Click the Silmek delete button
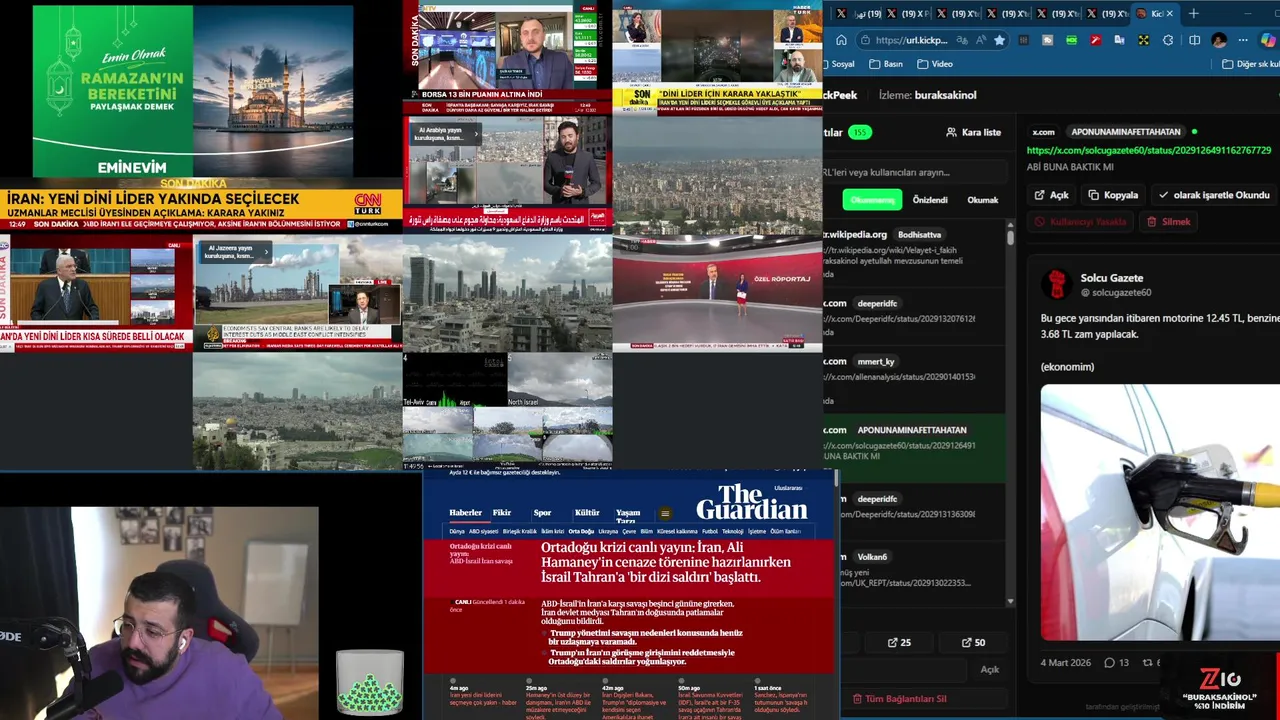 click(x=1168, y=222)
